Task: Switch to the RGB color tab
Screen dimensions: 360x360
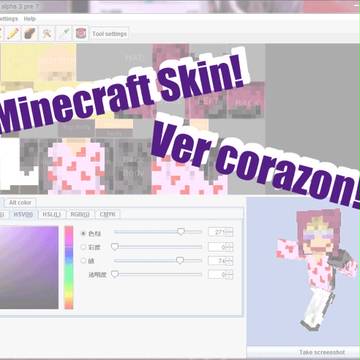Action: [80, 214]
